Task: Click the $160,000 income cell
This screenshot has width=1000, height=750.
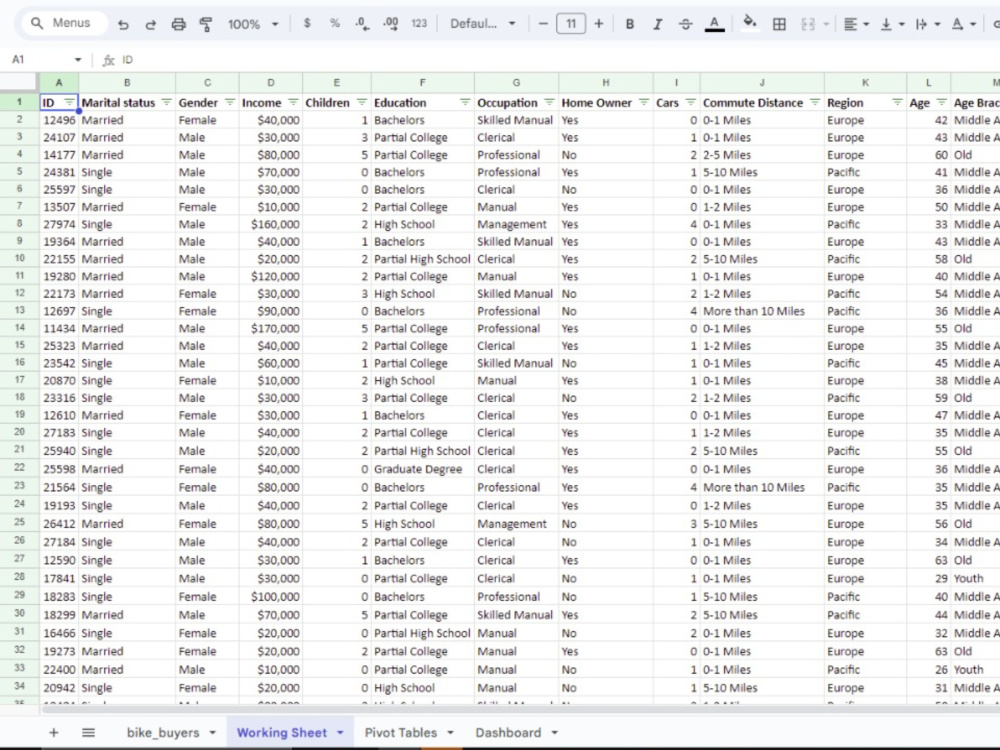Action: click(x=270, y=224)
